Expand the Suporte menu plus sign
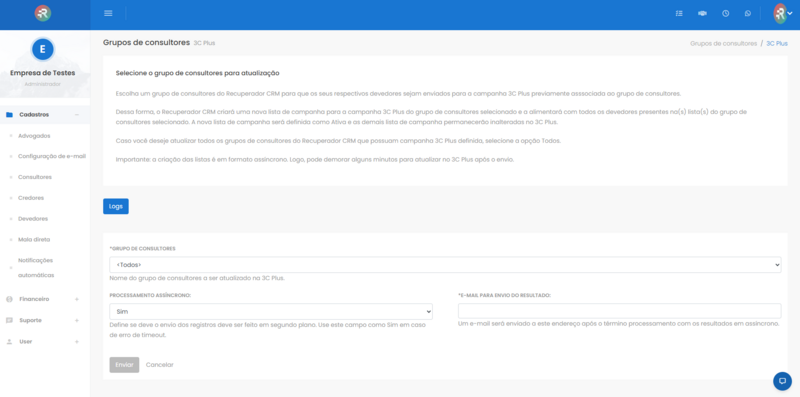Viewport: 800px width, 397px height. (77, 320)
